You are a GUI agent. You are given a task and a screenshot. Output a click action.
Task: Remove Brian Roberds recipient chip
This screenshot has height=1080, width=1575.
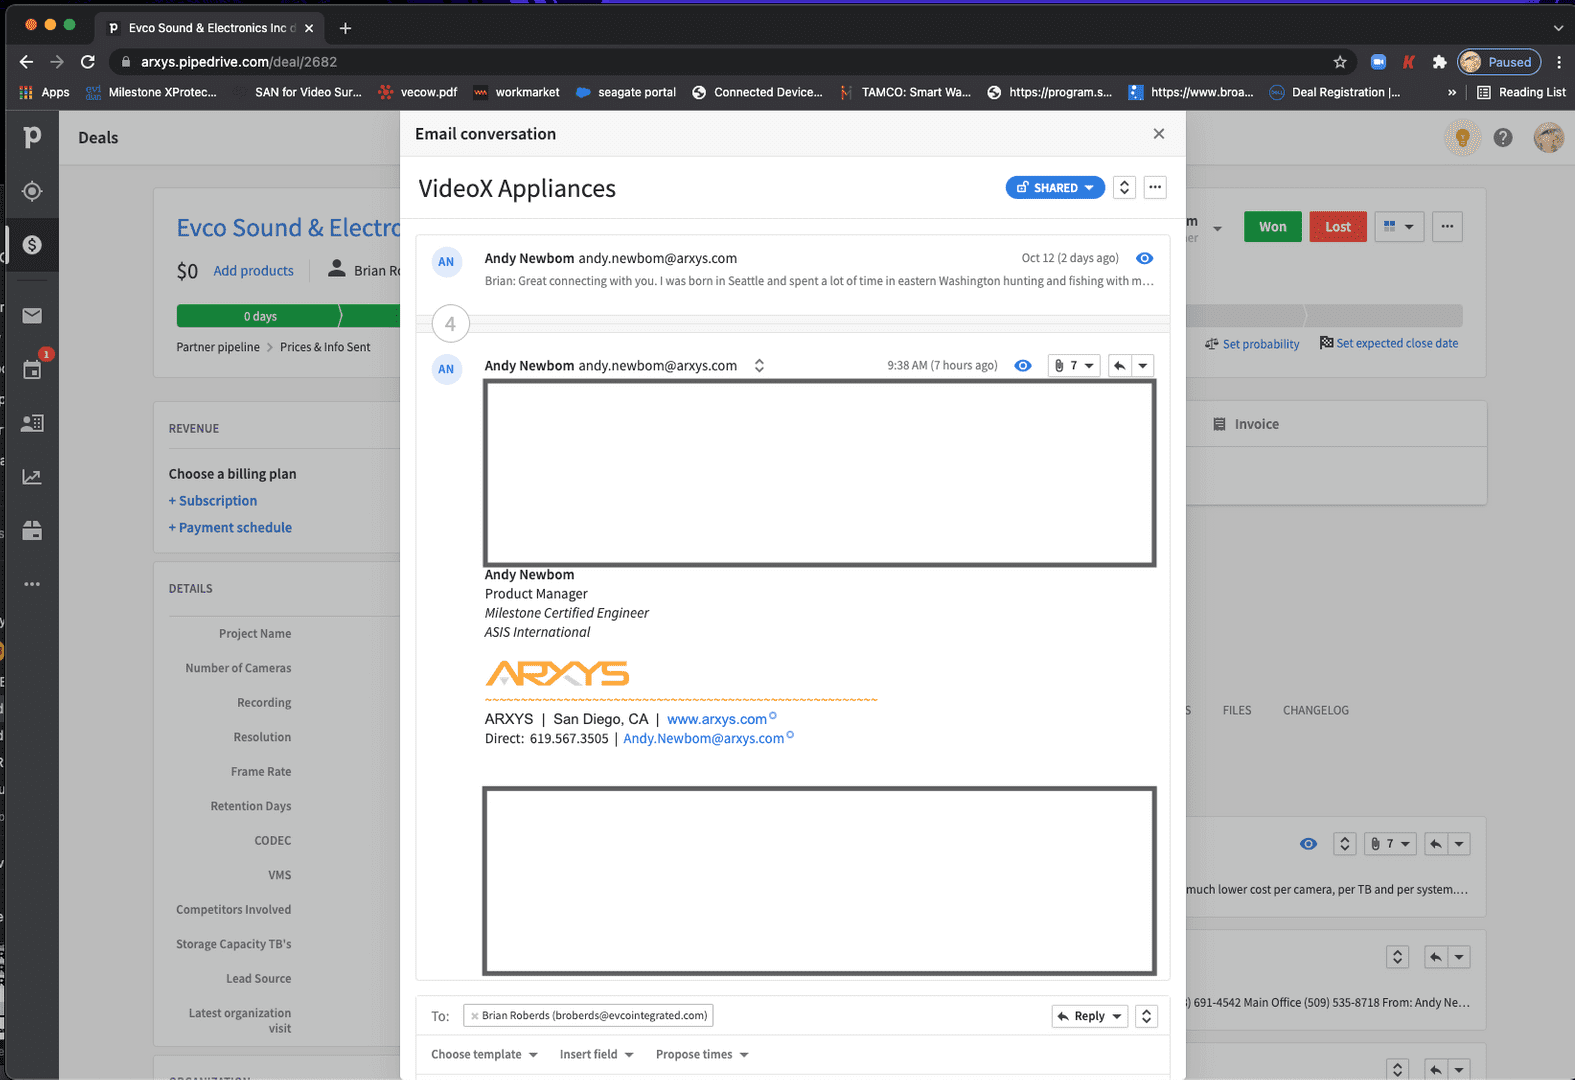pos(474,1016)
